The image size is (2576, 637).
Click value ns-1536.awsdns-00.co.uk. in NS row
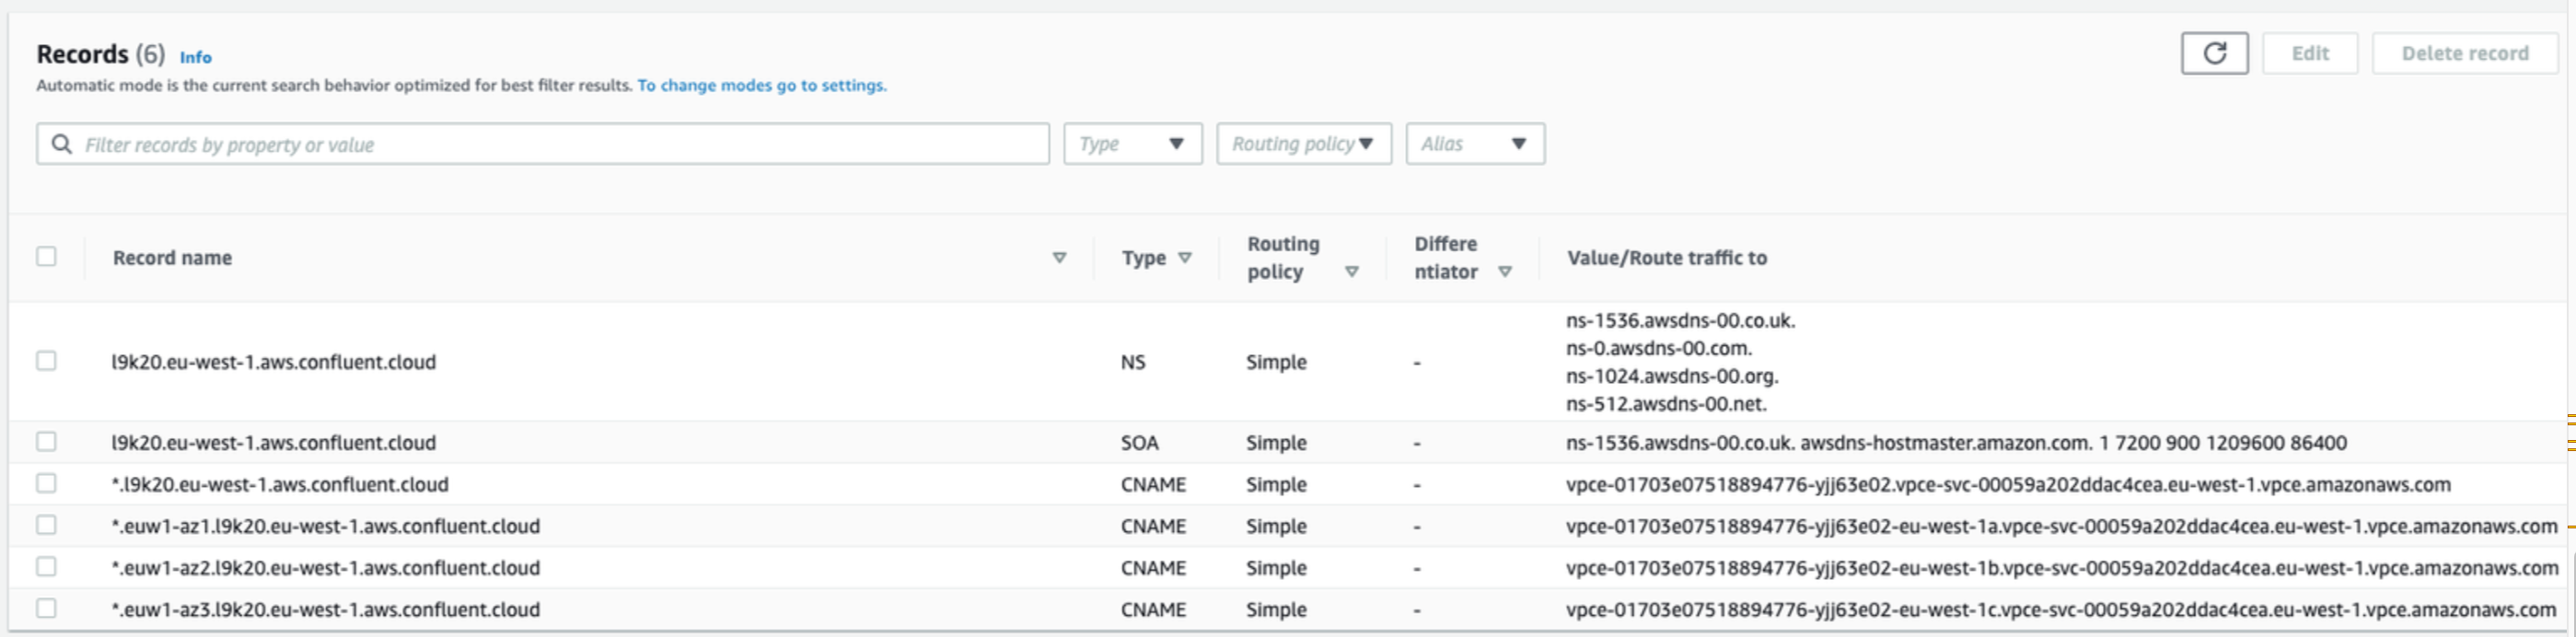pos(1681,321)
